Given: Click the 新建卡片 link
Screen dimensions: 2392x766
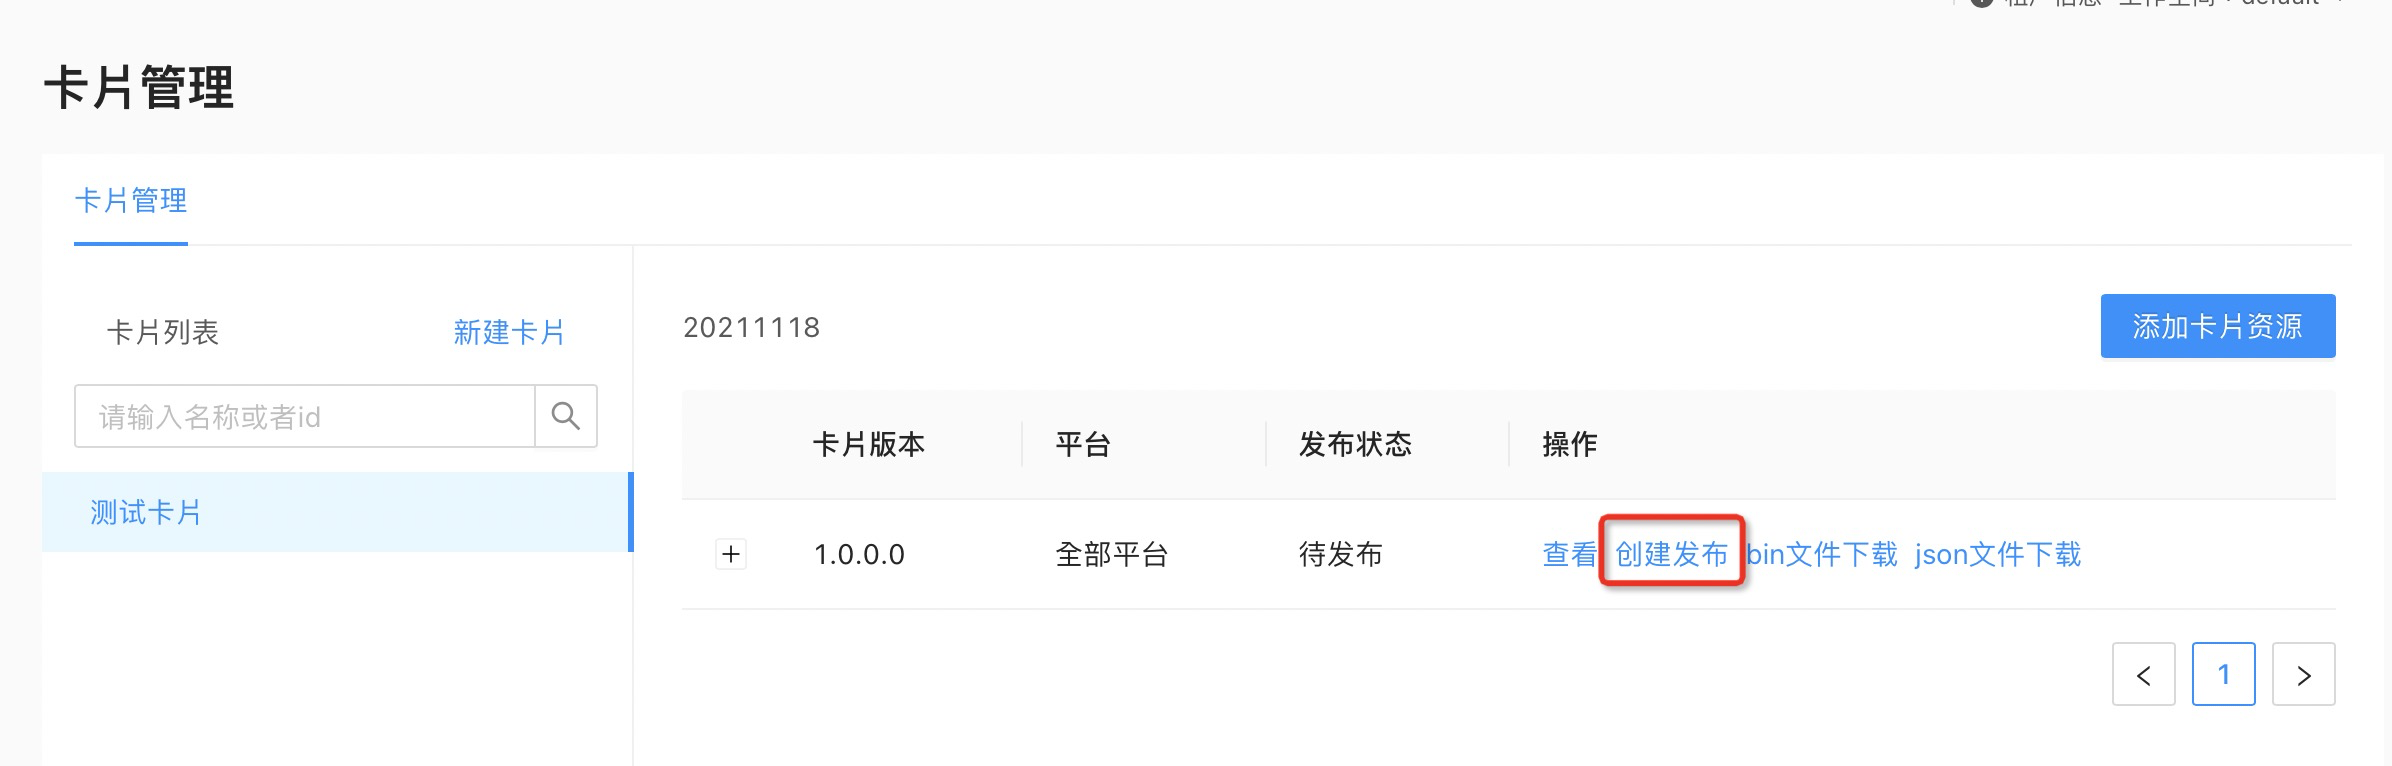Looking at the screenshot, I should point(509,332).
